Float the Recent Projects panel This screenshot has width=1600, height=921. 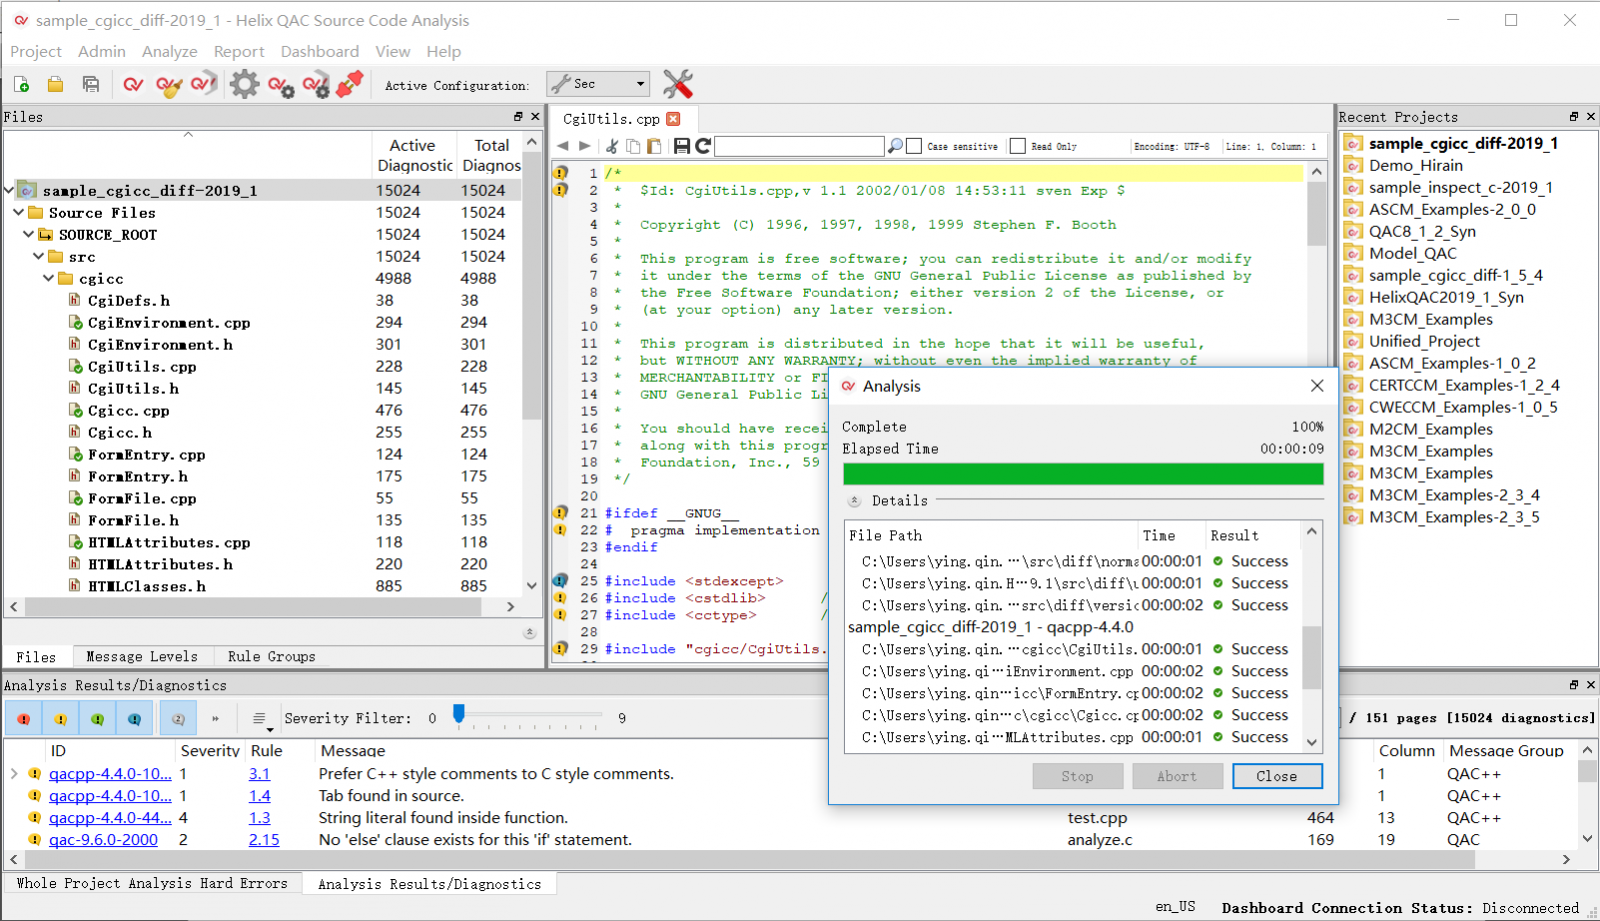pyautogui.click(x=1574, y=117)
